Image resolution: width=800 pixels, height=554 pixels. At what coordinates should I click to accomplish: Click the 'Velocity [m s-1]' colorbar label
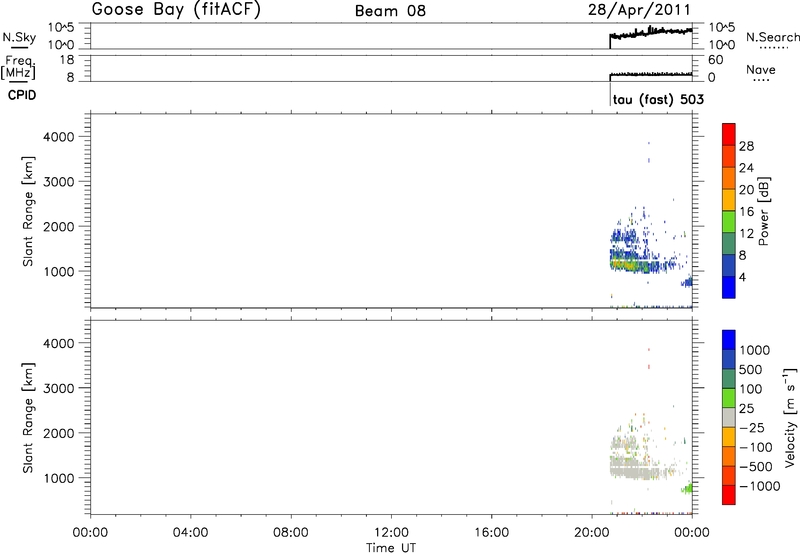tap(790, 417)
